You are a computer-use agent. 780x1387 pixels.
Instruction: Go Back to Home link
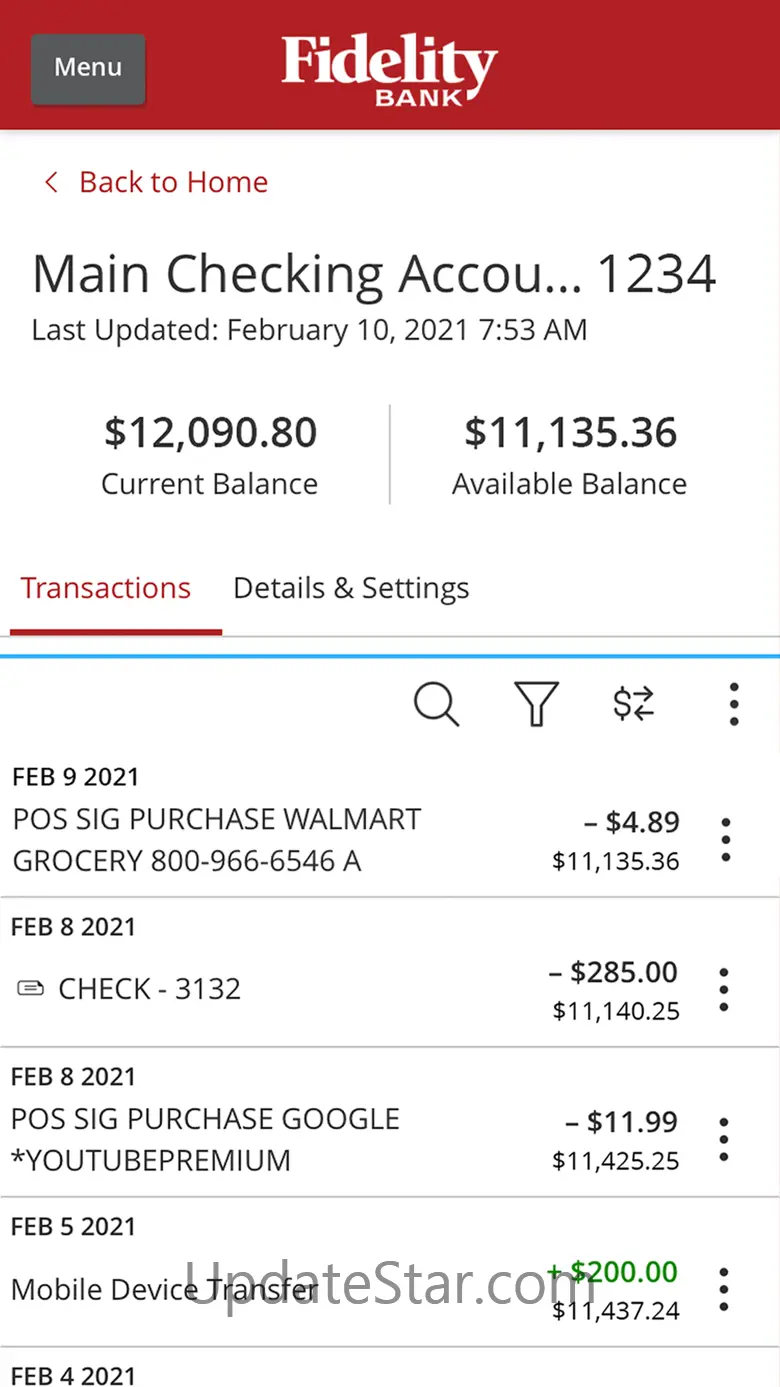coord(173,182)
